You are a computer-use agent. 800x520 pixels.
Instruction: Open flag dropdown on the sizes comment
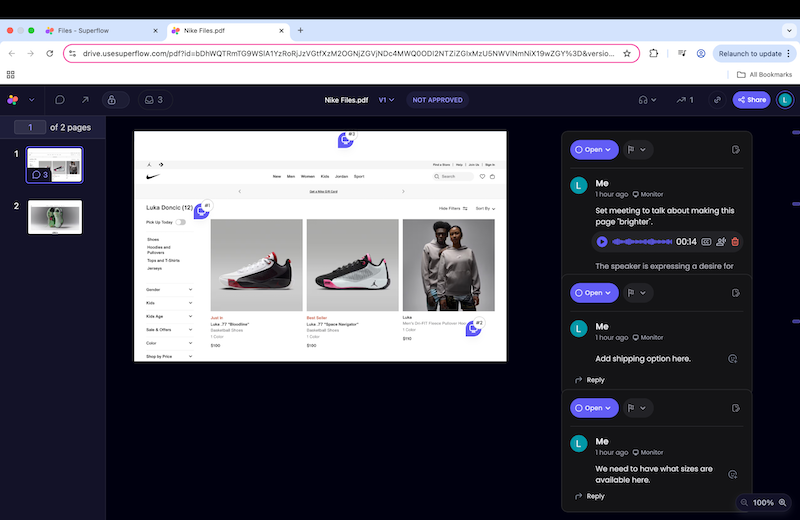[636, 408]
